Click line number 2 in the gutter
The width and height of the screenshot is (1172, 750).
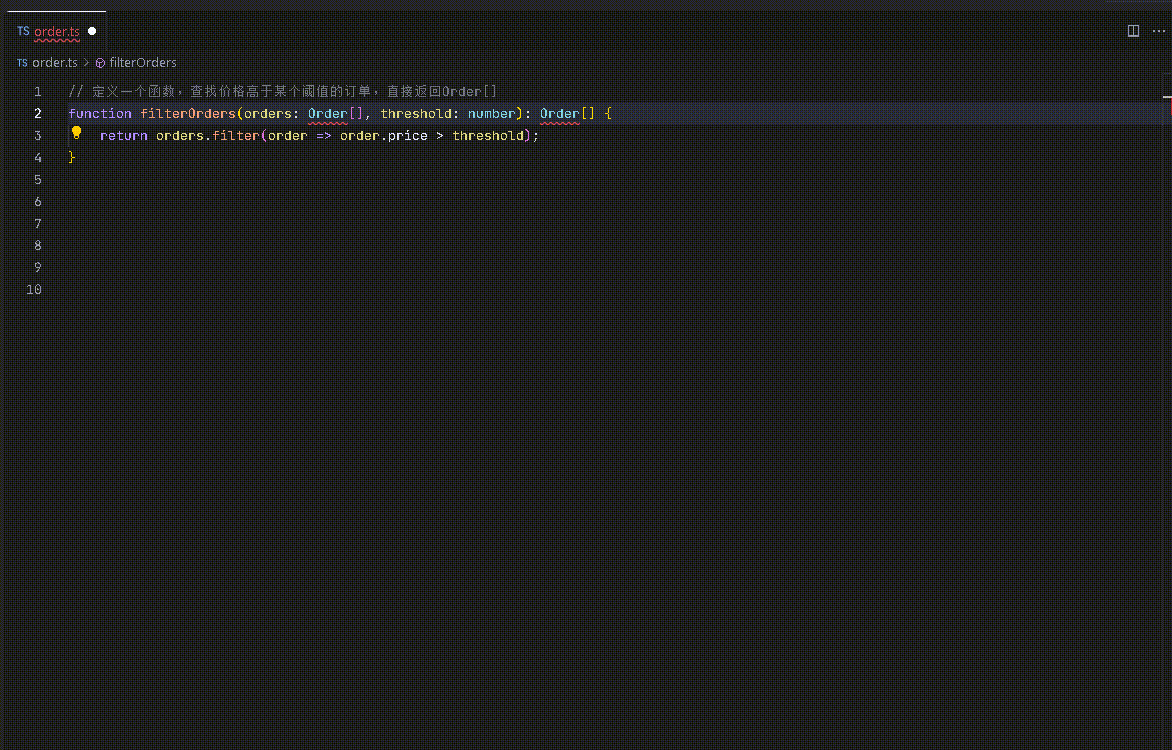coord(37,114)
